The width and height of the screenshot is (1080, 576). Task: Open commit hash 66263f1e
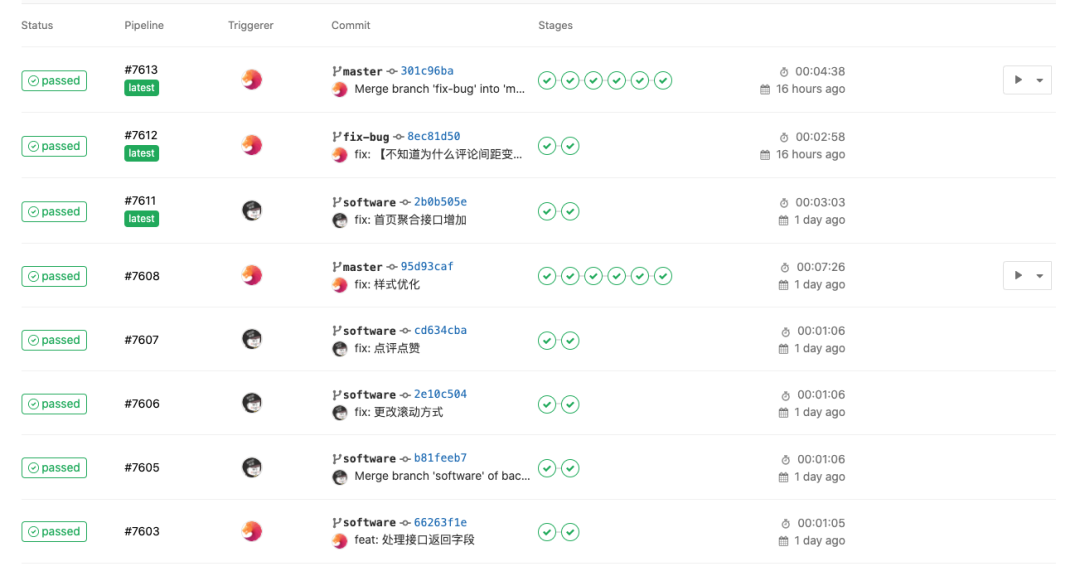[x=440, y=522]
